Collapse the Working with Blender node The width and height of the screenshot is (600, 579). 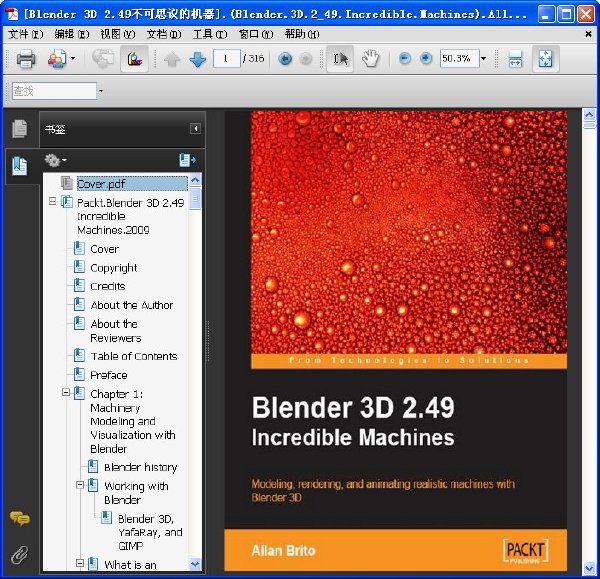point(80,485)
